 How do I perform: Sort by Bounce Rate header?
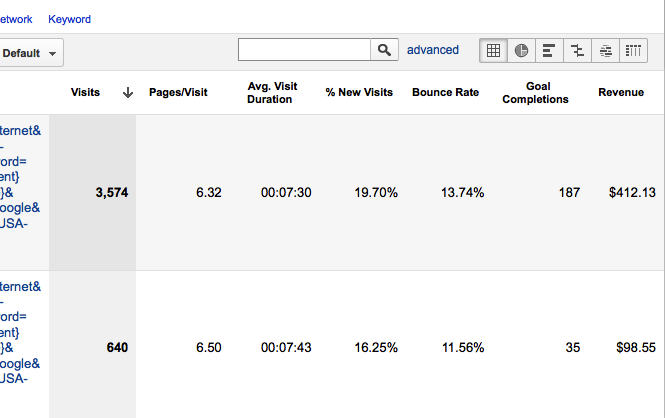click(445, 92)
